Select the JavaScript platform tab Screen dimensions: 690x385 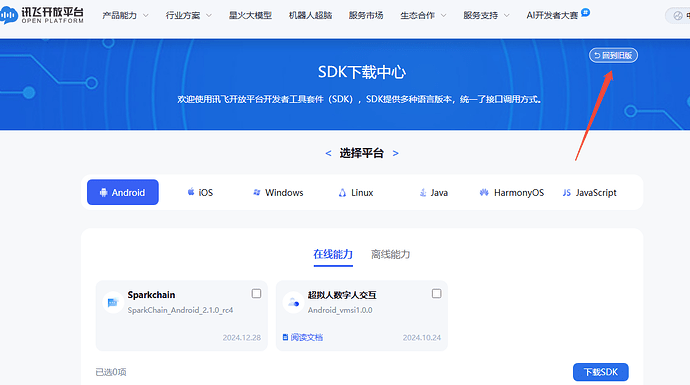[x=590, y=192]
